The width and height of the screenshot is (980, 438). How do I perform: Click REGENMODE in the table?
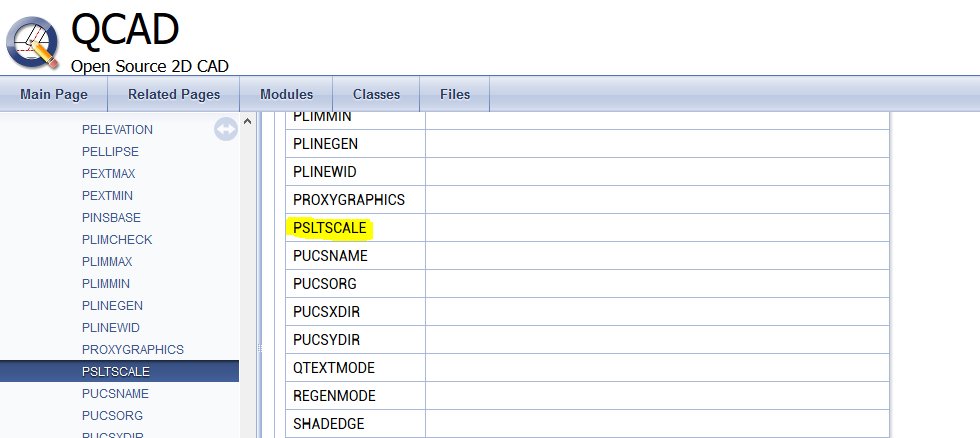(x=334, y=396)
